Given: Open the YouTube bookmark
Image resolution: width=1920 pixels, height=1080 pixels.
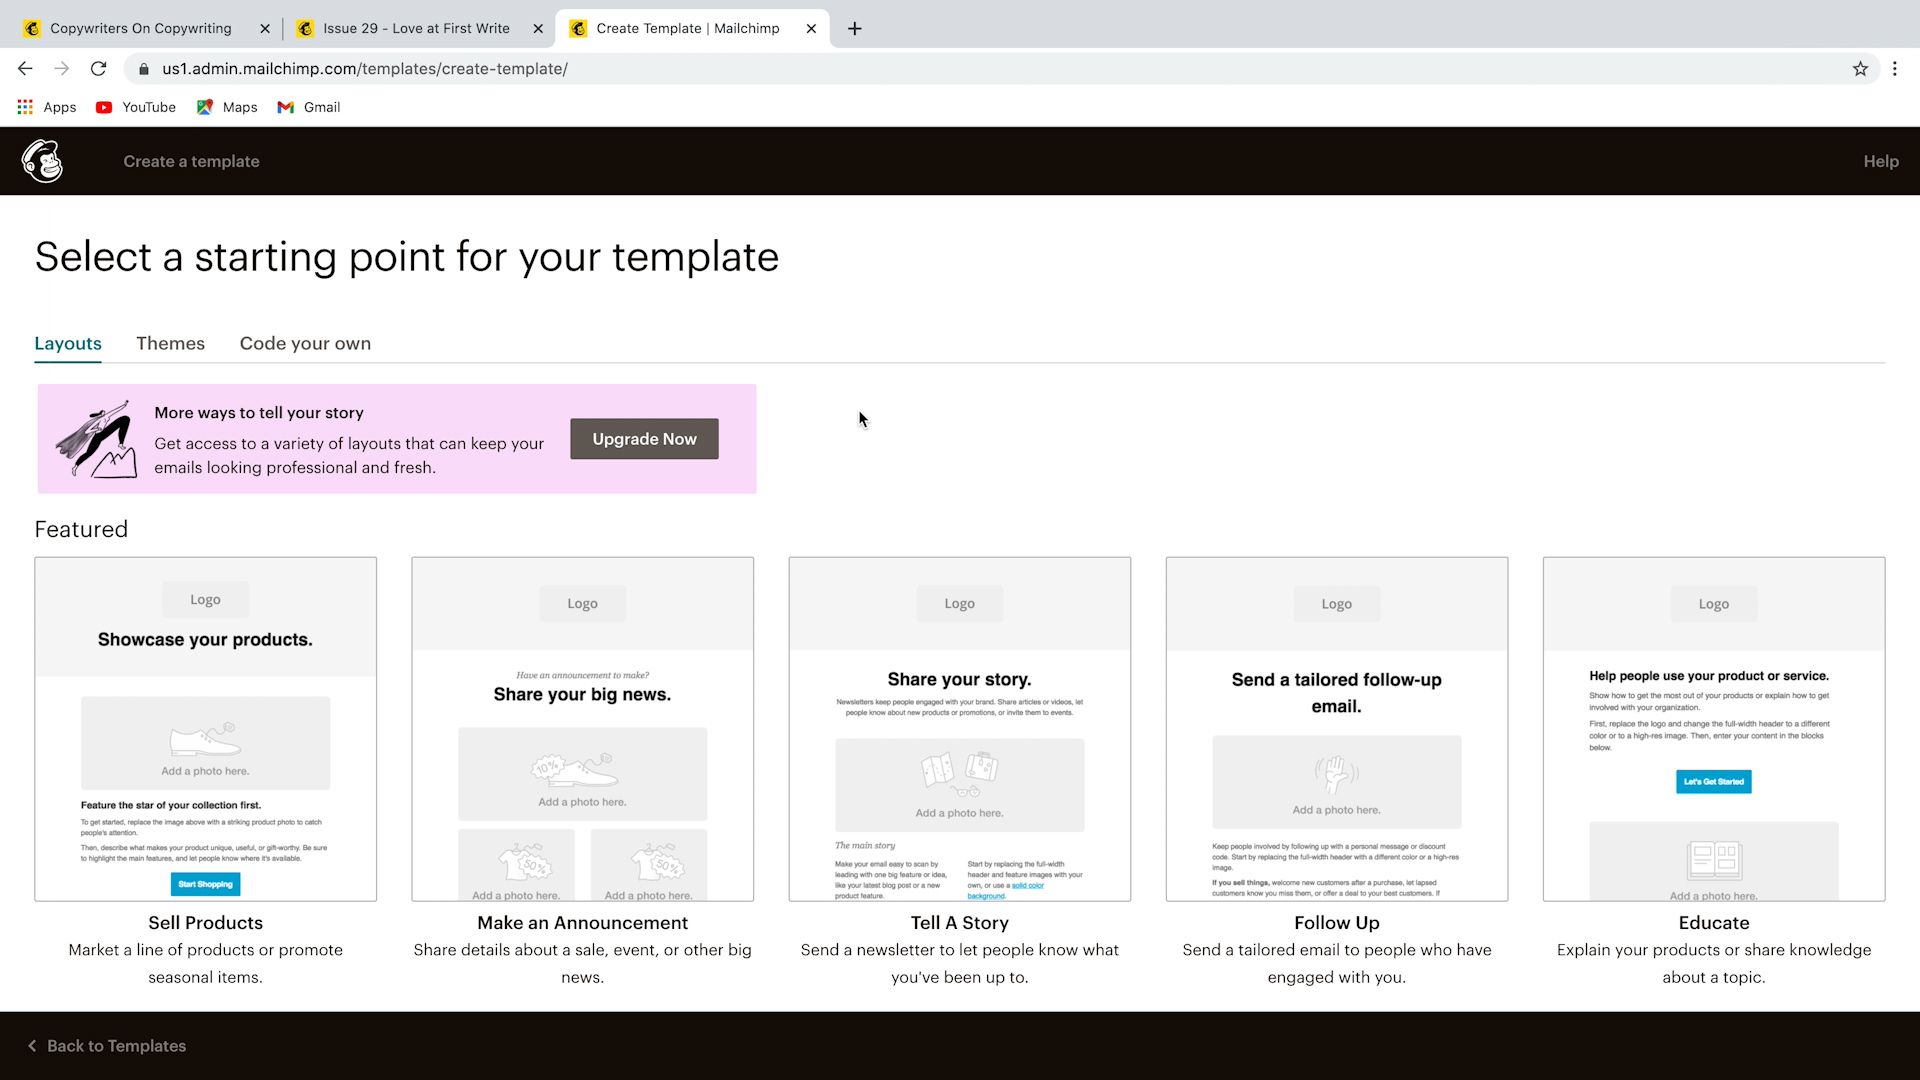Looking at the screenshot, I should click(136, 107).
